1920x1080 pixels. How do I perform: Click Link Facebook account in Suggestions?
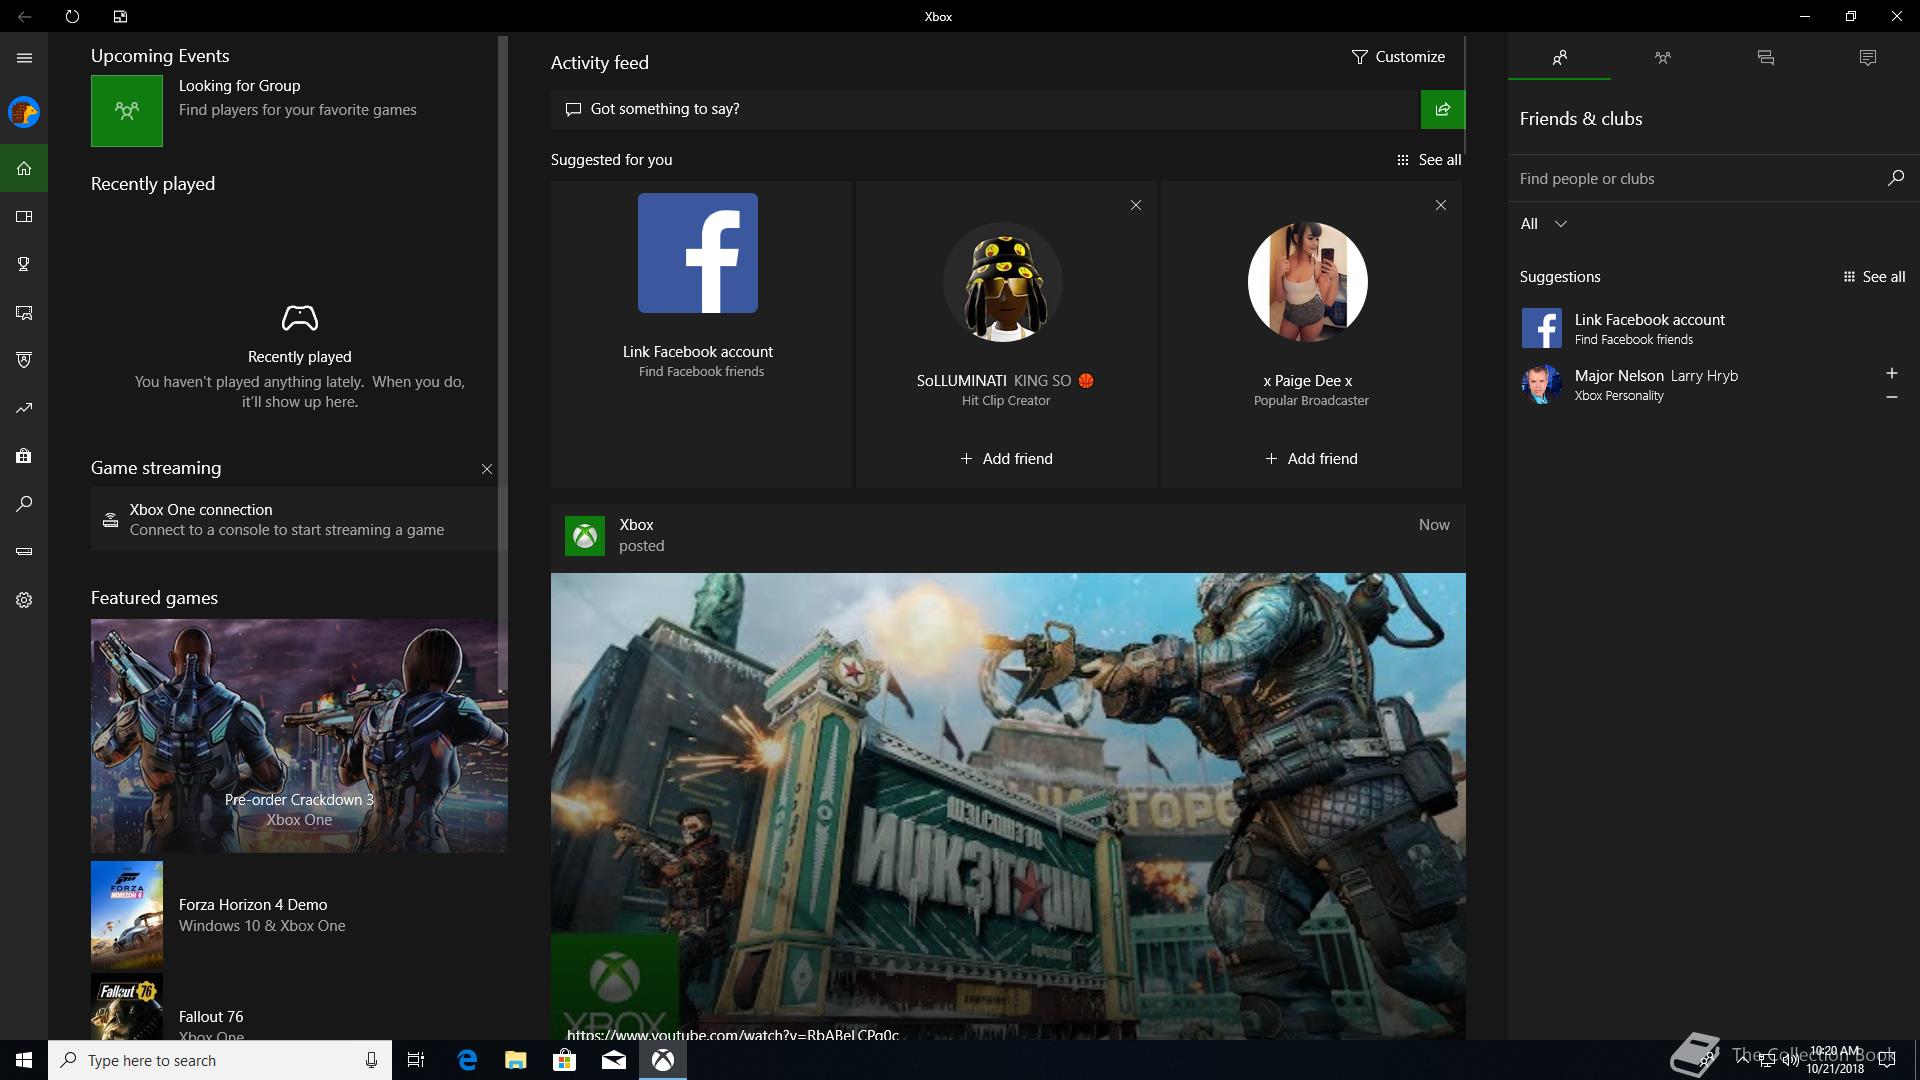pos(1714,328)
